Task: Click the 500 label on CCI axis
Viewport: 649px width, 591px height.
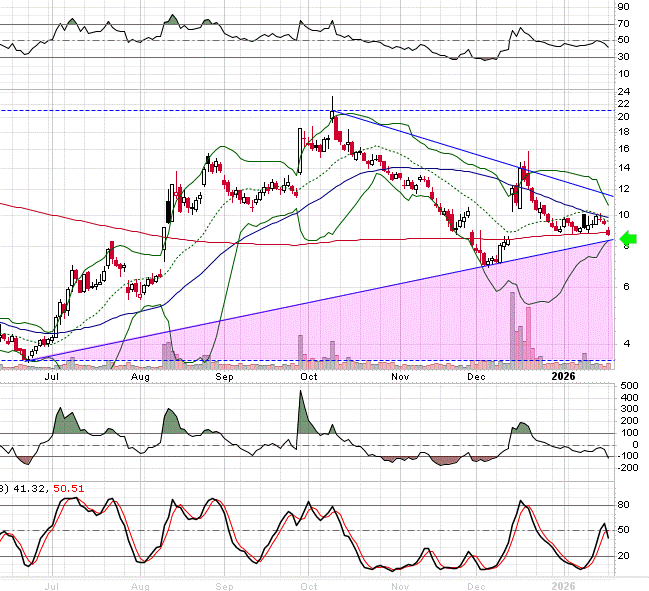Action: (x=628, y=385)
